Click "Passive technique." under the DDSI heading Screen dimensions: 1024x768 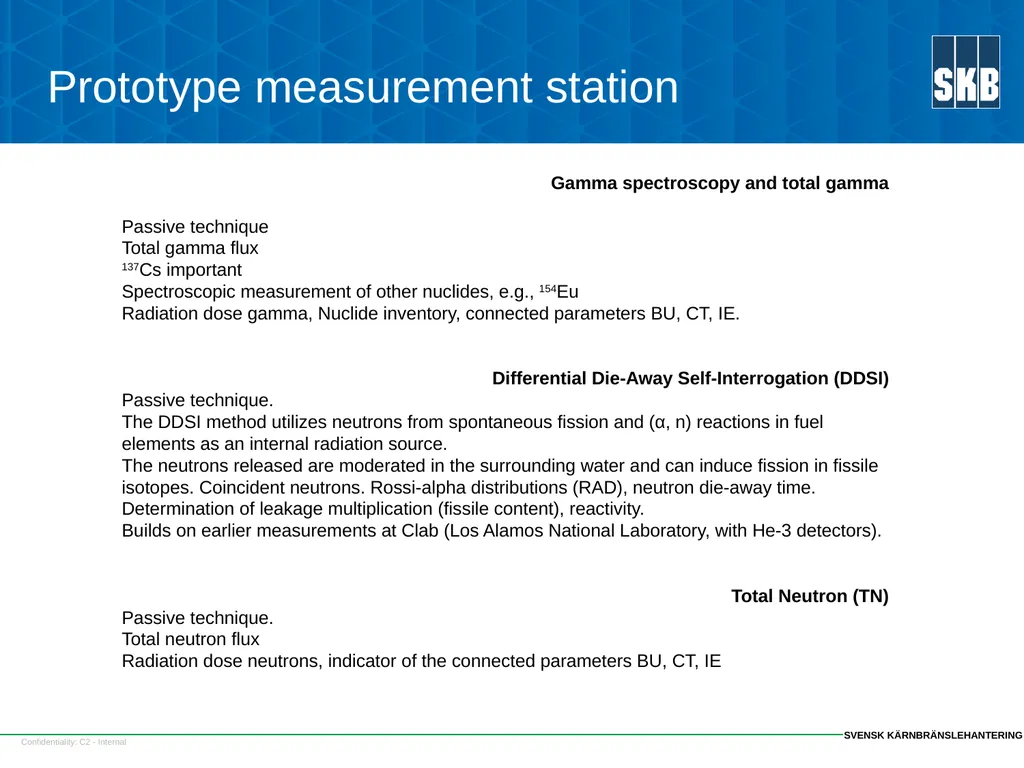pyautogui.click(x=197, y=400)
